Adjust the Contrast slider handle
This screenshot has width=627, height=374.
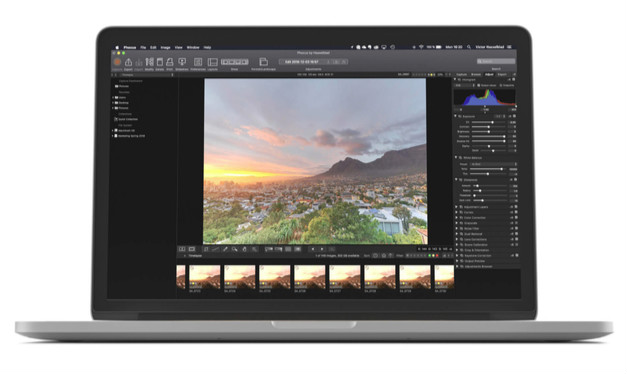(x=488, y=127)
